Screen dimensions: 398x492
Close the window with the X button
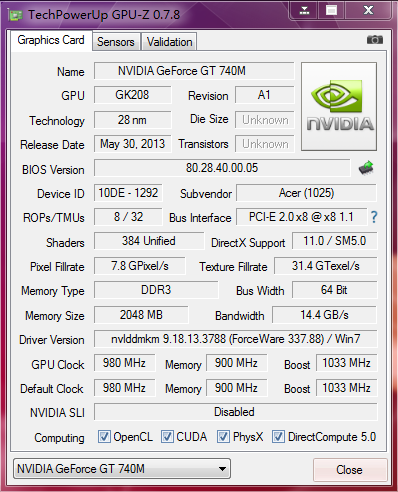pyautogui.click(x=368, y=10)
